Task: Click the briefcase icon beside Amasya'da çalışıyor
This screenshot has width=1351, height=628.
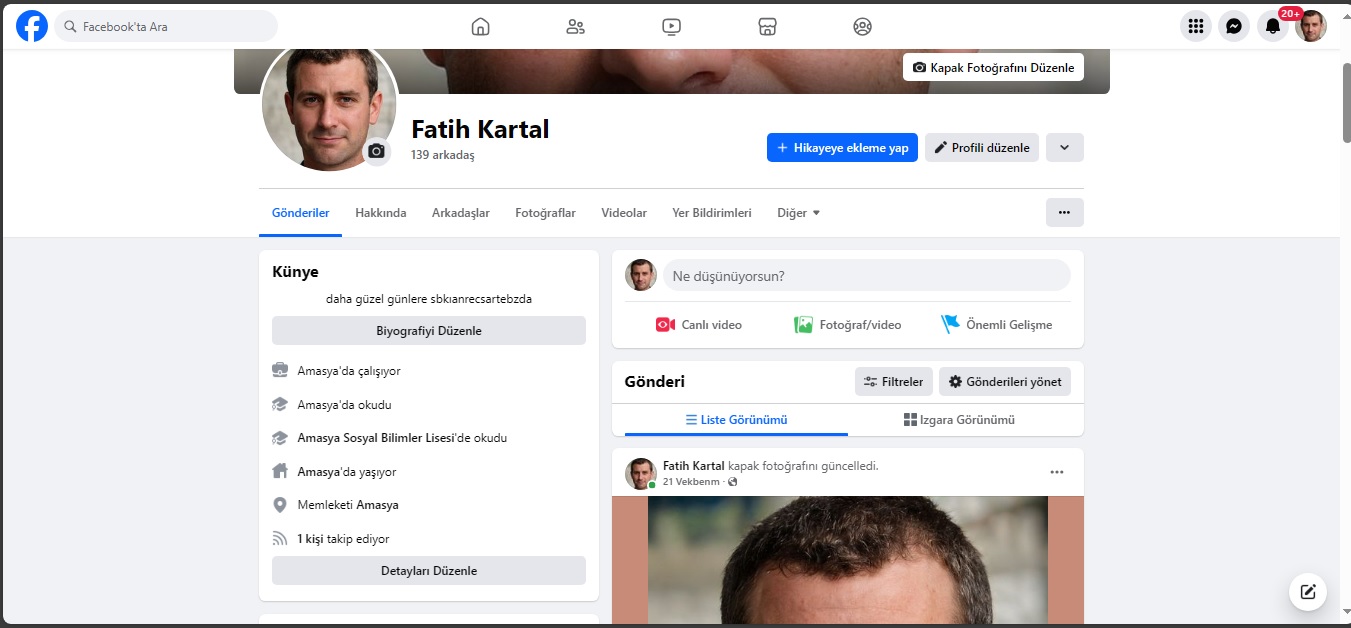Action: (280, 371)
